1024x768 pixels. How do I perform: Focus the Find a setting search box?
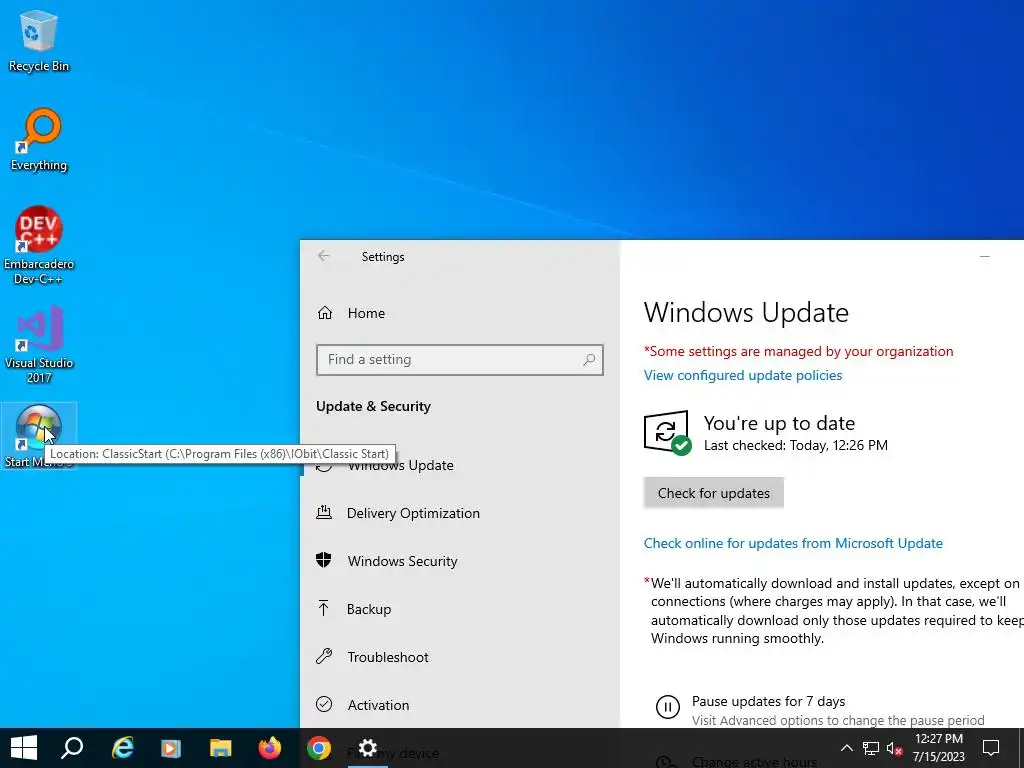pos(459,360)
